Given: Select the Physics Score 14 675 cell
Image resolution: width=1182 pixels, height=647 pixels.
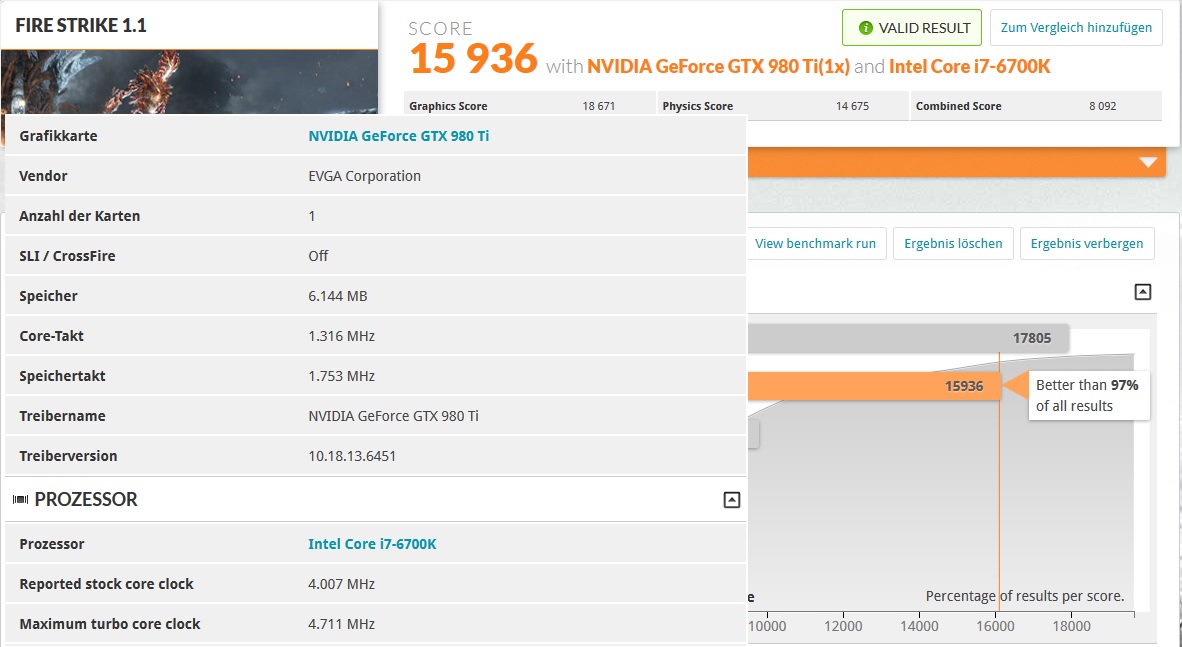Looking at the screenshot, I should point(783,106).
